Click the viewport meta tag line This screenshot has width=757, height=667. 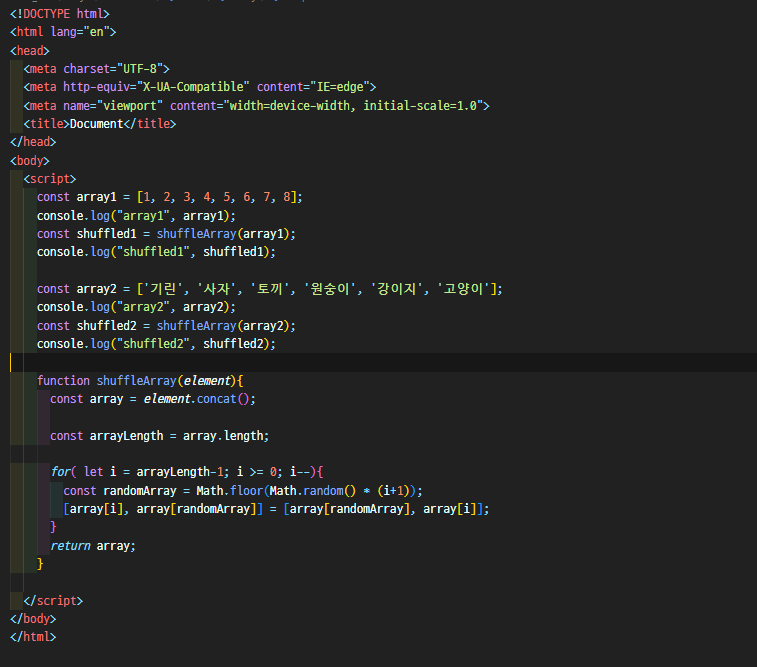click(x=256, y=105)
